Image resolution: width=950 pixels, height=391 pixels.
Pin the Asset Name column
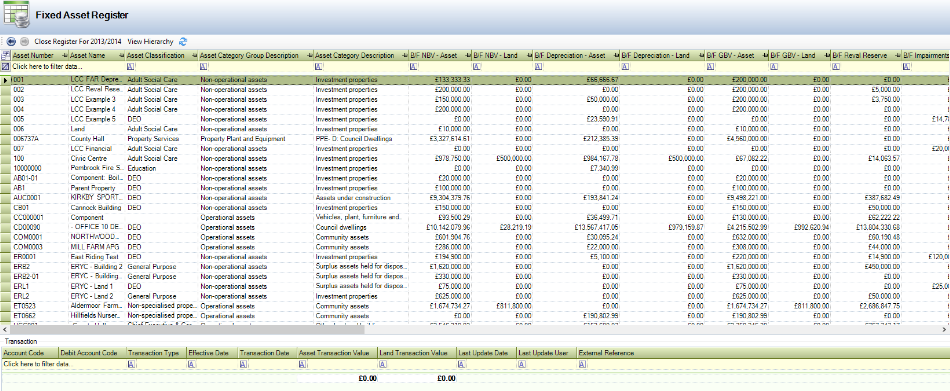click(122, 56)
